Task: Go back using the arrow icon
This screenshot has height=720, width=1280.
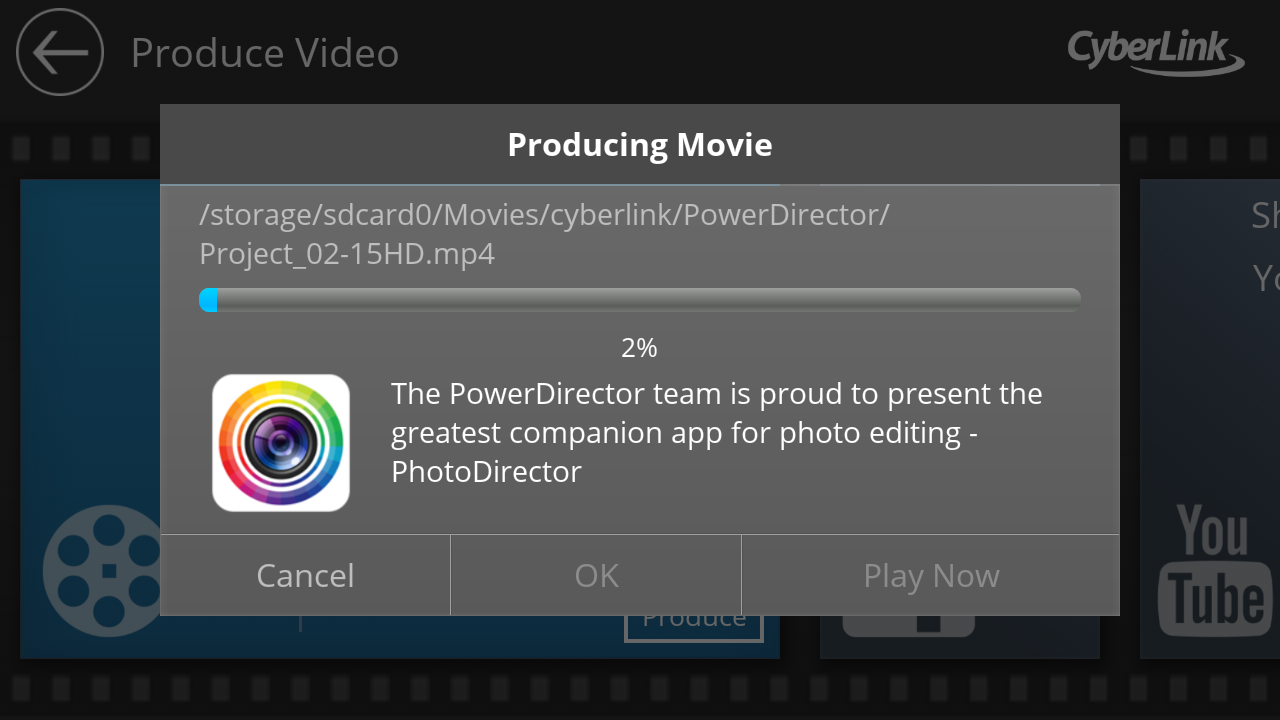Action: click(60, 52)
